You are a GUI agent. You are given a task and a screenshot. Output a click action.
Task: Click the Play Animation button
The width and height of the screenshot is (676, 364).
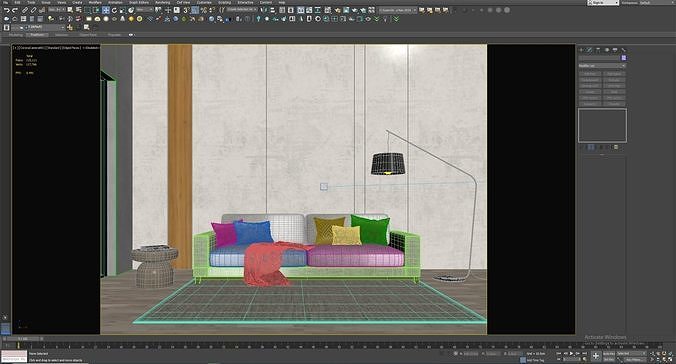571,354
